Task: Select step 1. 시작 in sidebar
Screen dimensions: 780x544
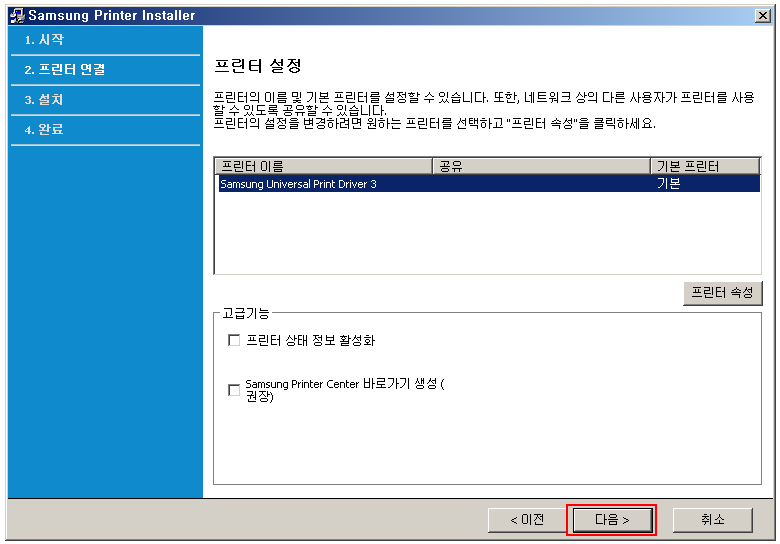Action: 44,40
